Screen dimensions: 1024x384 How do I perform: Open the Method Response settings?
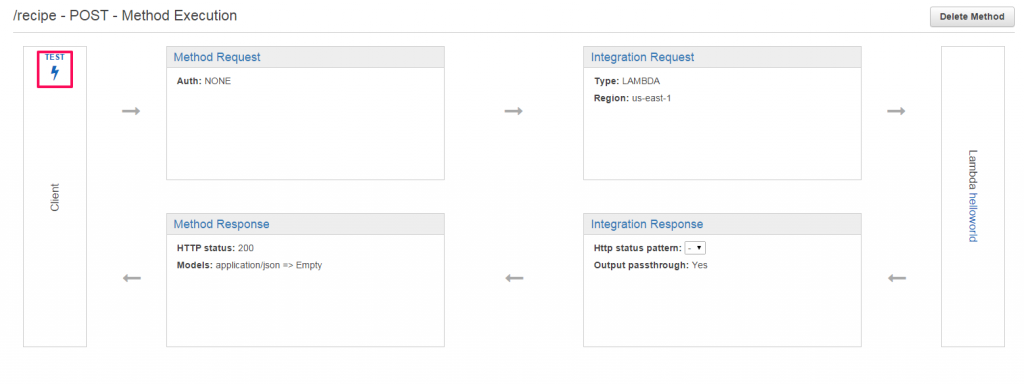pyautogui.click(x=221, y=224)
